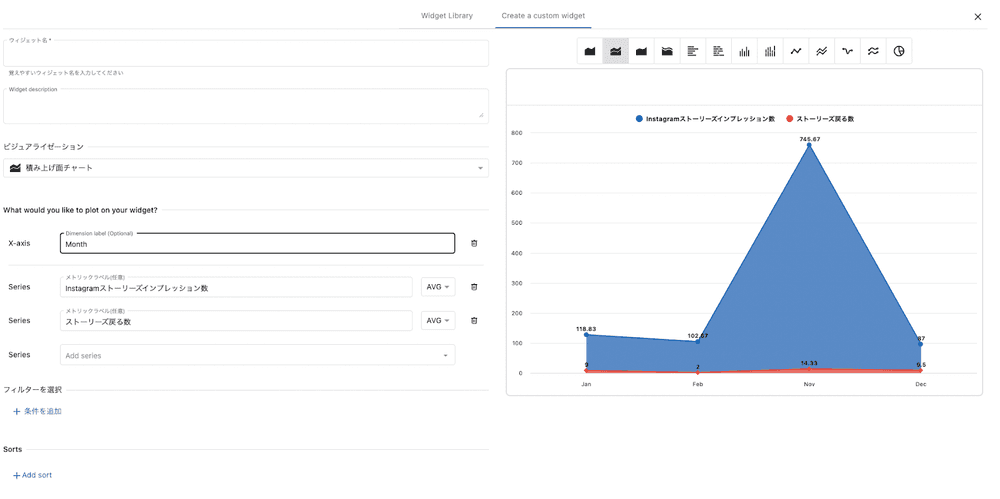Screen dimensions: 1000x499
Task: Switch to the Widget Library tab
Action: 447,16
